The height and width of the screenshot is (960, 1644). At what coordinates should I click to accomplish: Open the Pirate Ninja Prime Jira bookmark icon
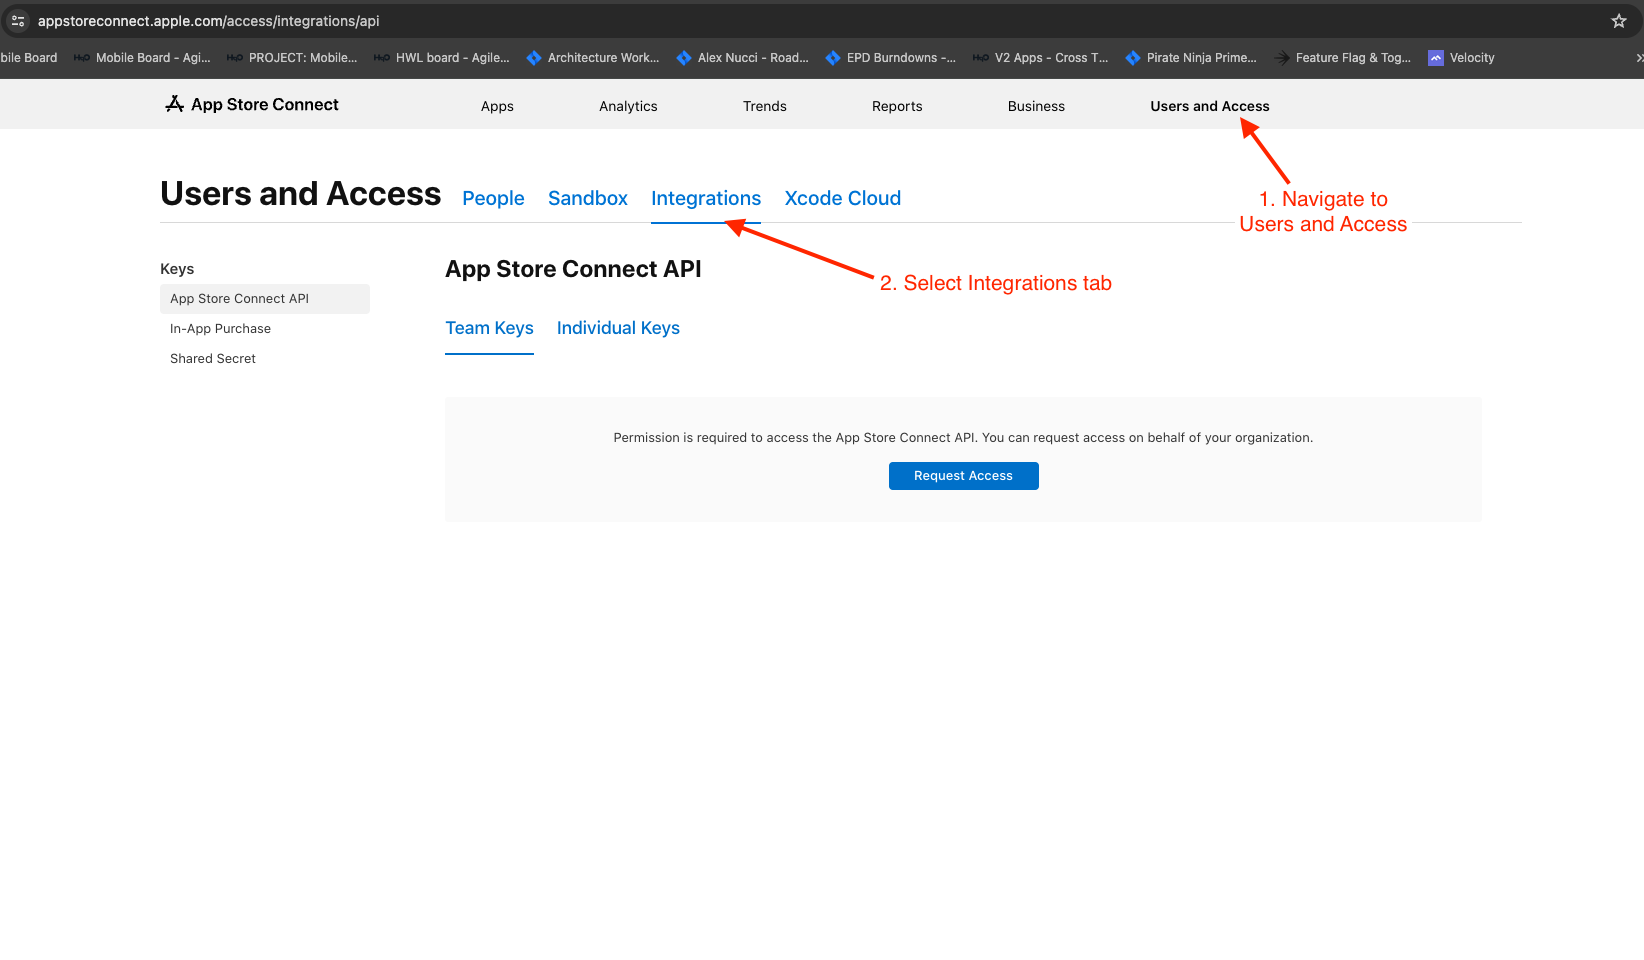(x=1132, y=57)
